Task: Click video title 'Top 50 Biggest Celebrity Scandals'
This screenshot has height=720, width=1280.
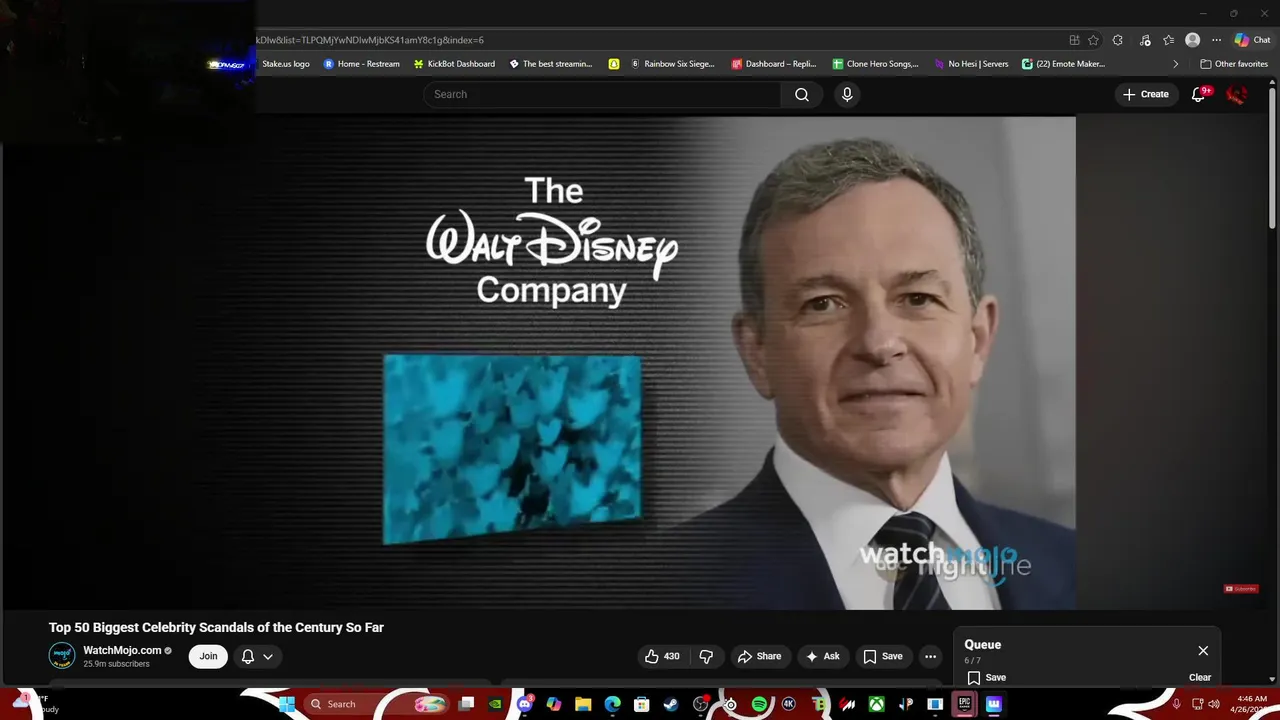Action: (216, 627)
